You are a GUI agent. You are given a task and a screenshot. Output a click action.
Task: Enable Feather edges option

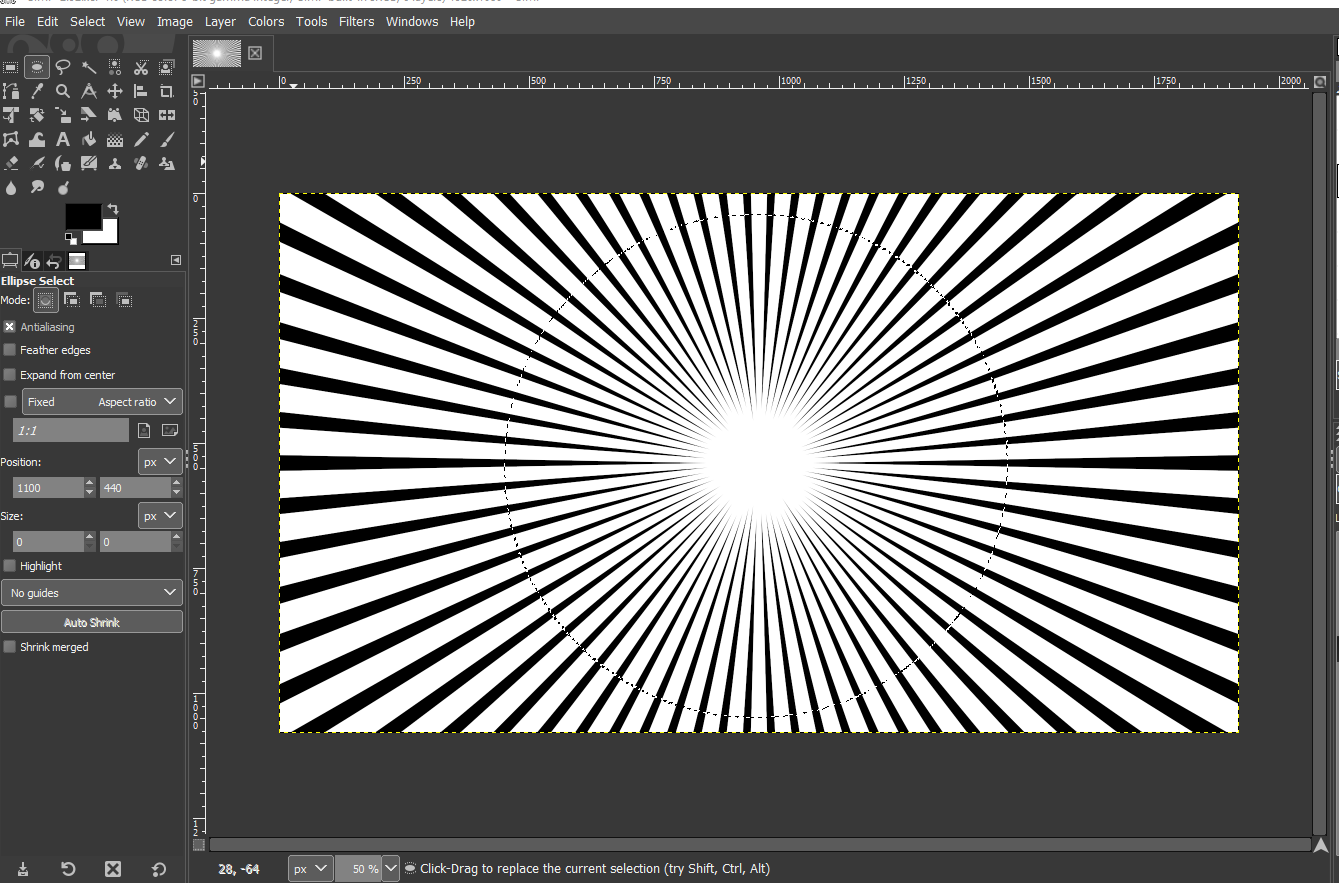click(10, 350)
